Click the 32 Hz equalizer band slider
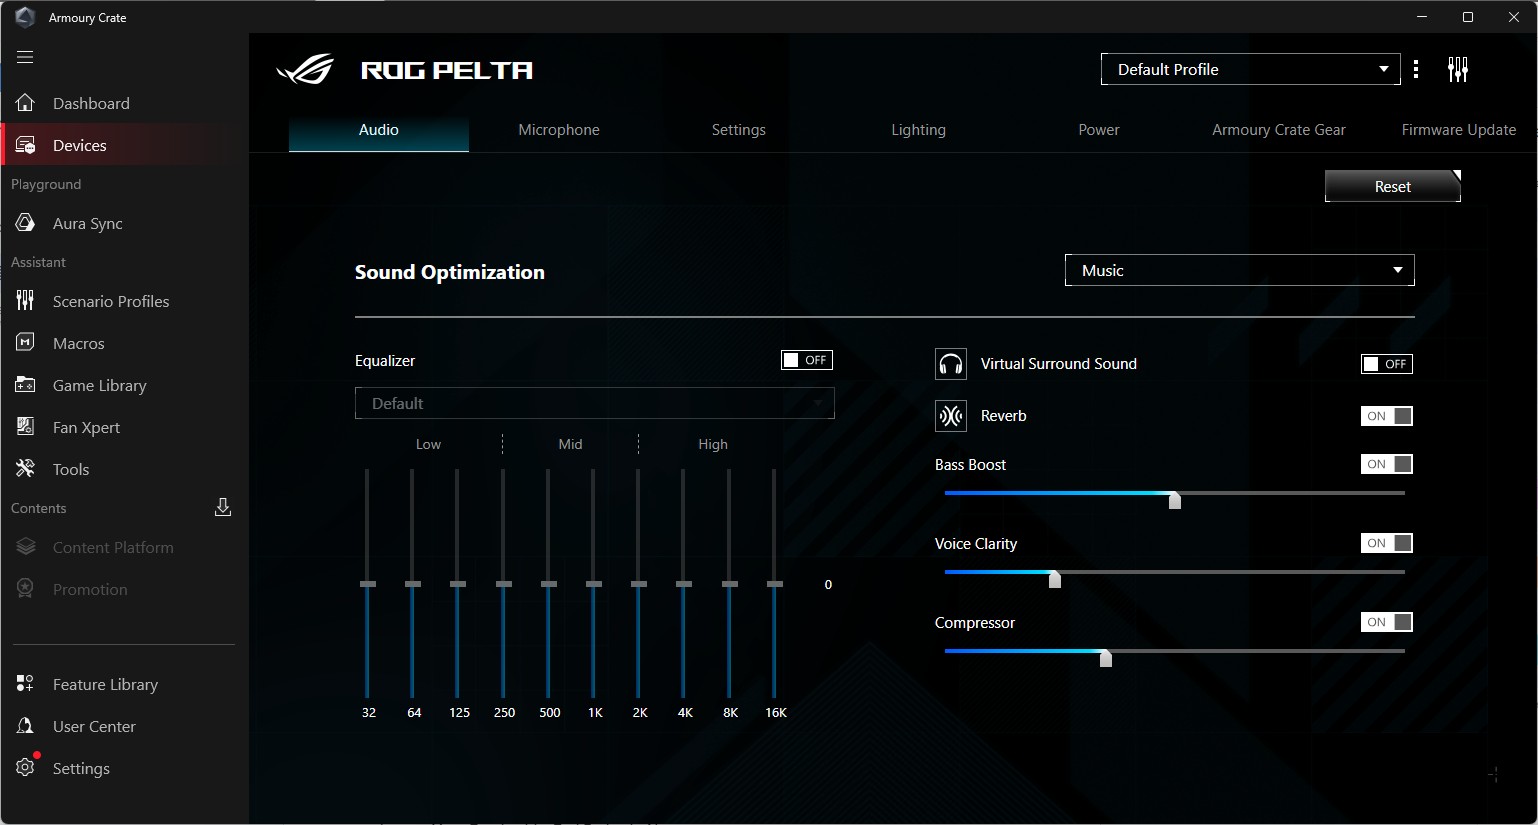This screenshot has width=1538, height=825. [x=368, y=583]
